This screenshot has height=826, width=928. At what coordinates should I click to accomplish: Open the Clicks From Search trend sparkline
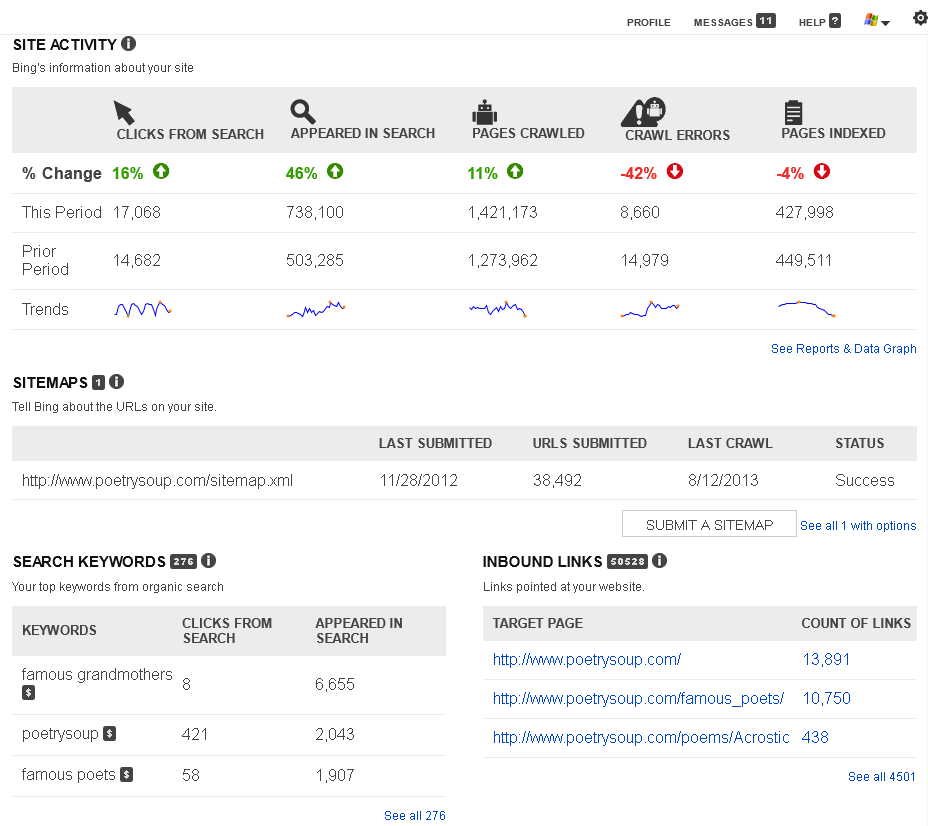pos(143,309)
